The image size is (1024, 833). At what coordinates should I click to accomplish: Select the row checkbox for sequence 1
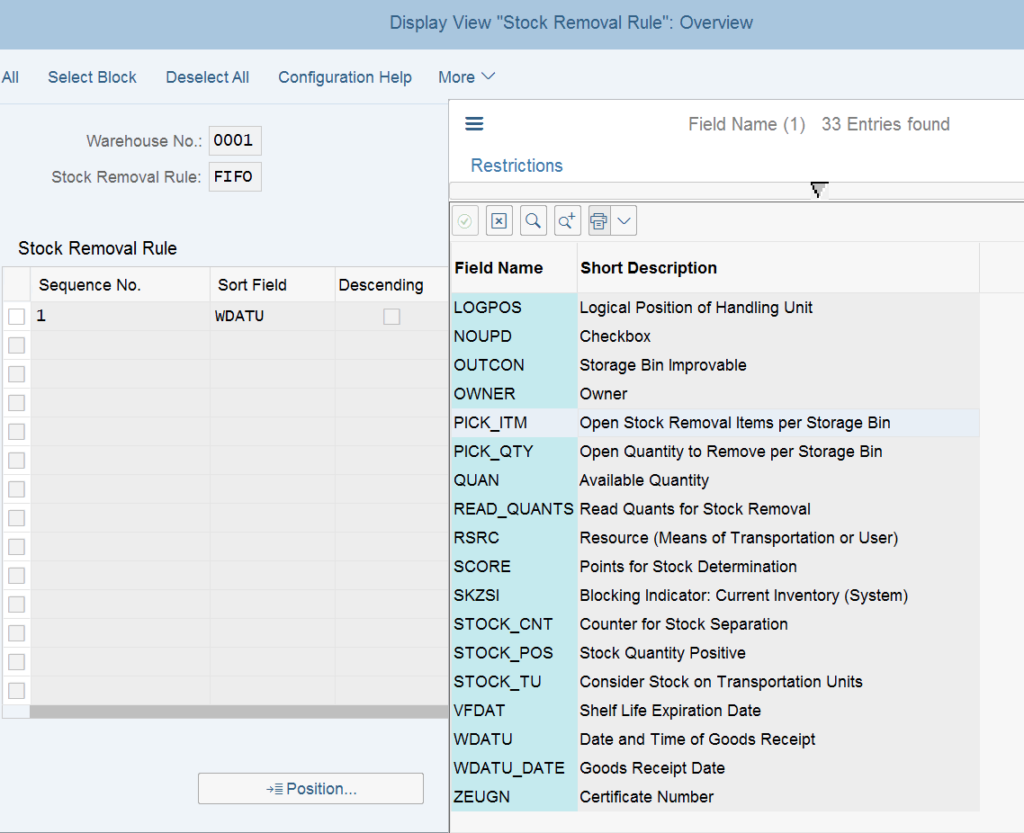click(x=16, y=317)
